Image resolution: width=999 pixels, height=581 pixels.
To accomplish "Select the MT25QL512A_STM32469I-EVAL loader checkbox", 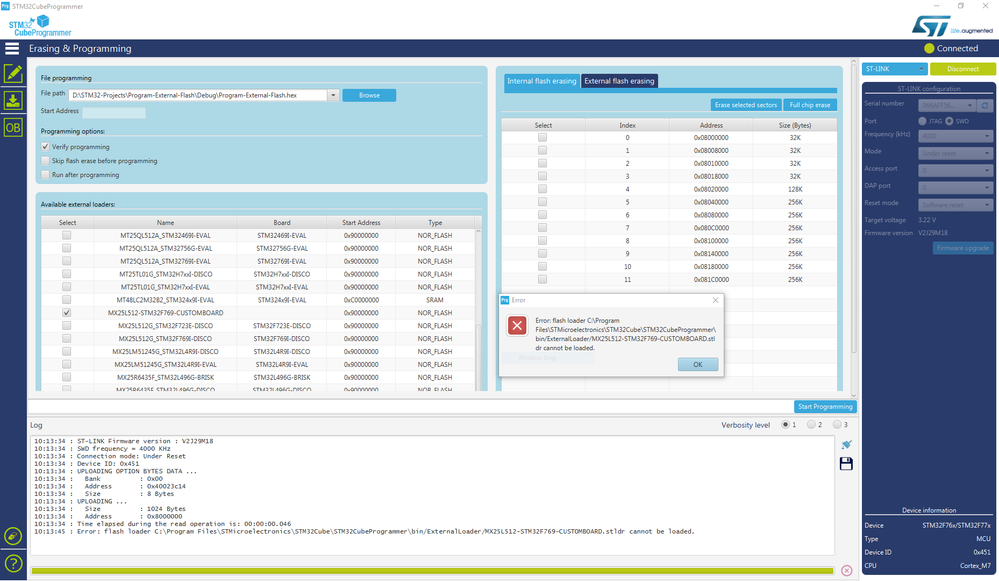I will click(66, 235).
